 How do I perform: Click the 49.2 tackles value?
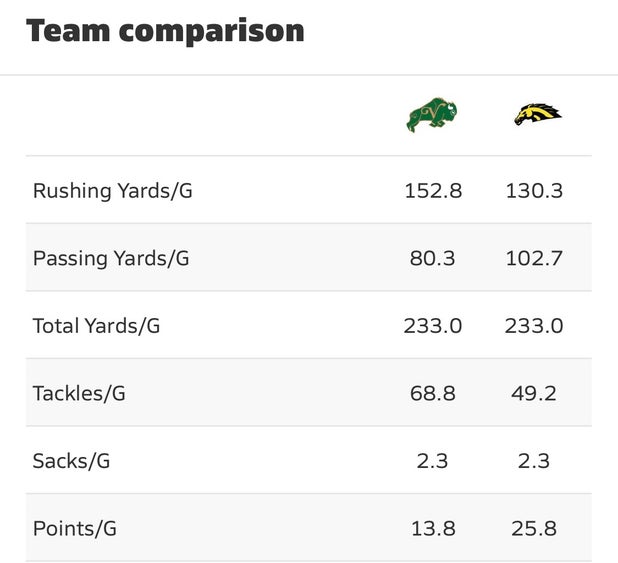(535, 393)
